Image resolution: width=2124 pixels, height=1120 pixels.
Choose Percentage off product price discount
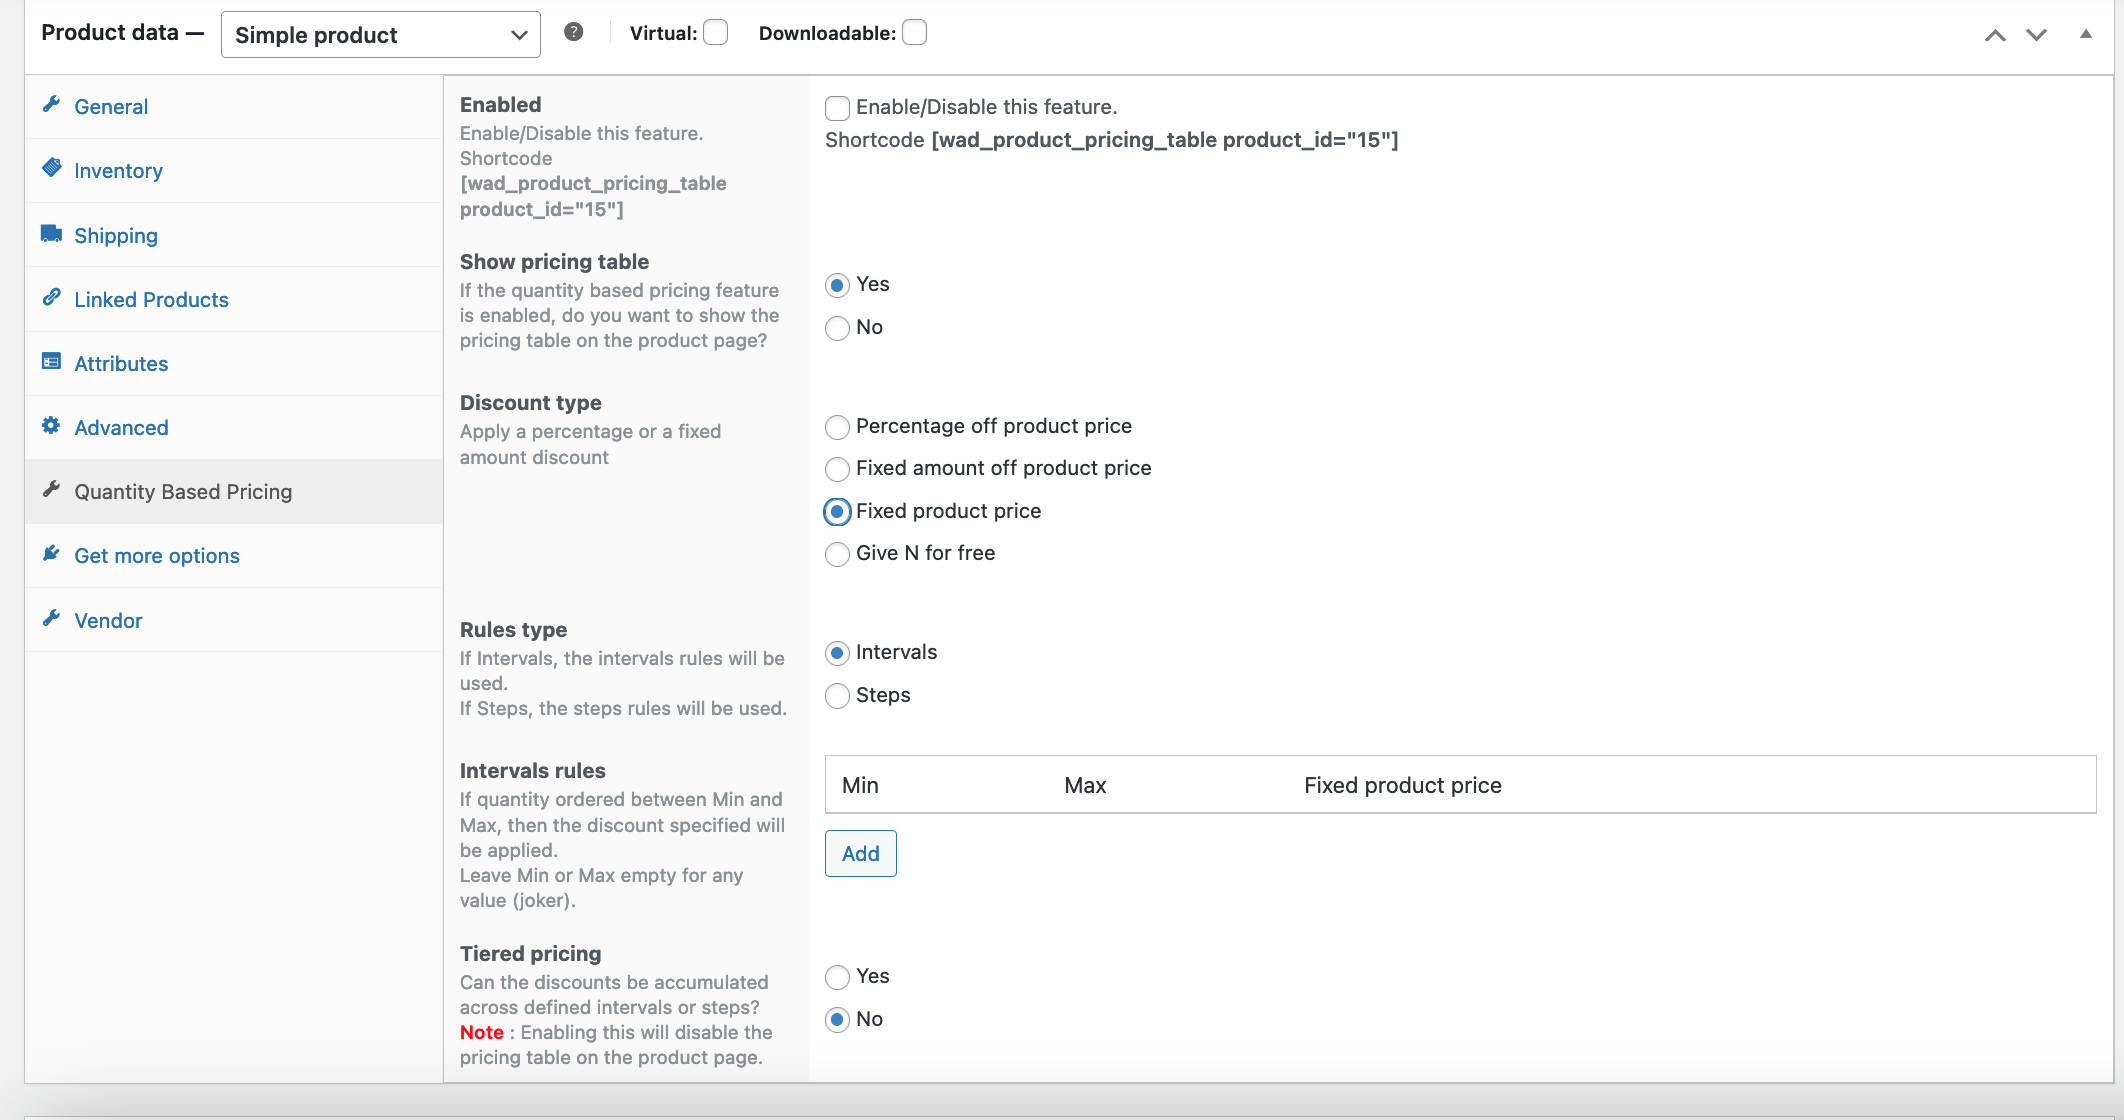coord(838,428)
